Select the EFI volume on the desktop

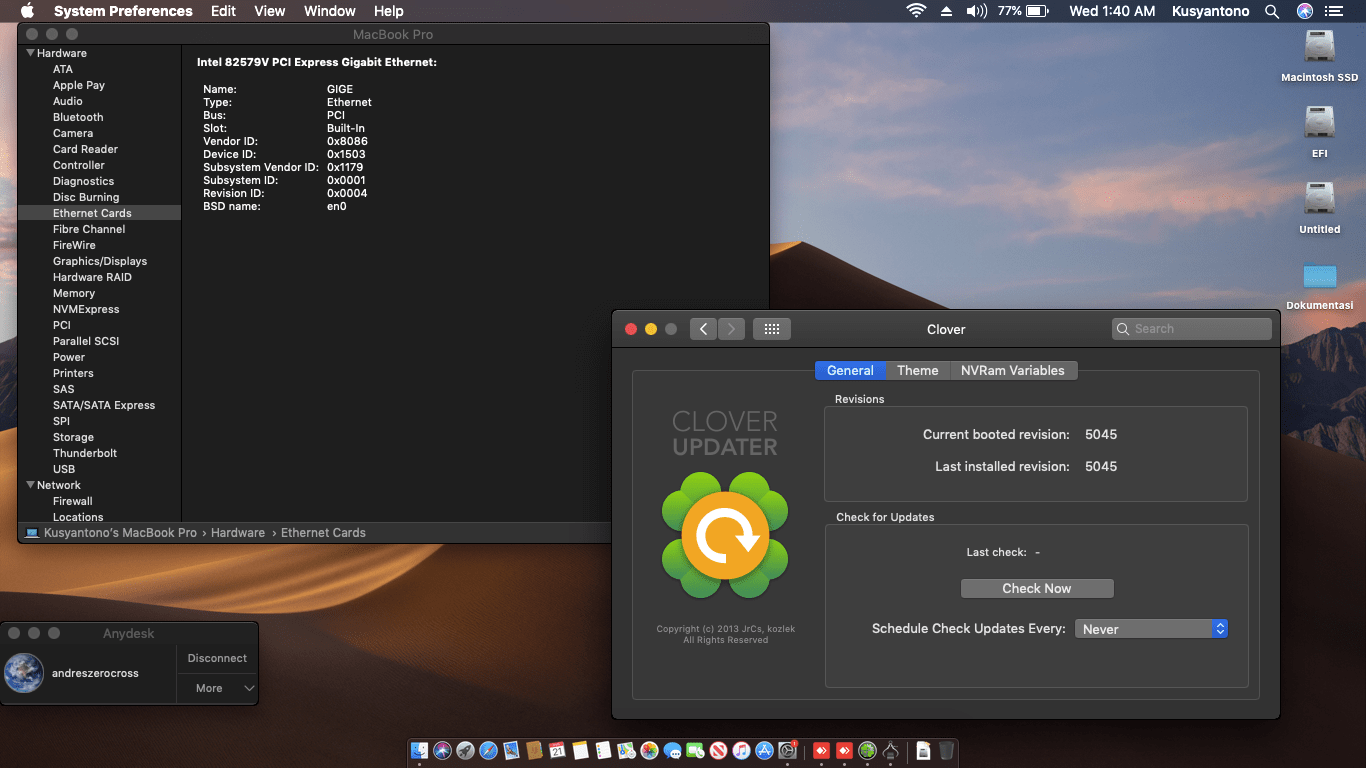[x=1320, y=132]
